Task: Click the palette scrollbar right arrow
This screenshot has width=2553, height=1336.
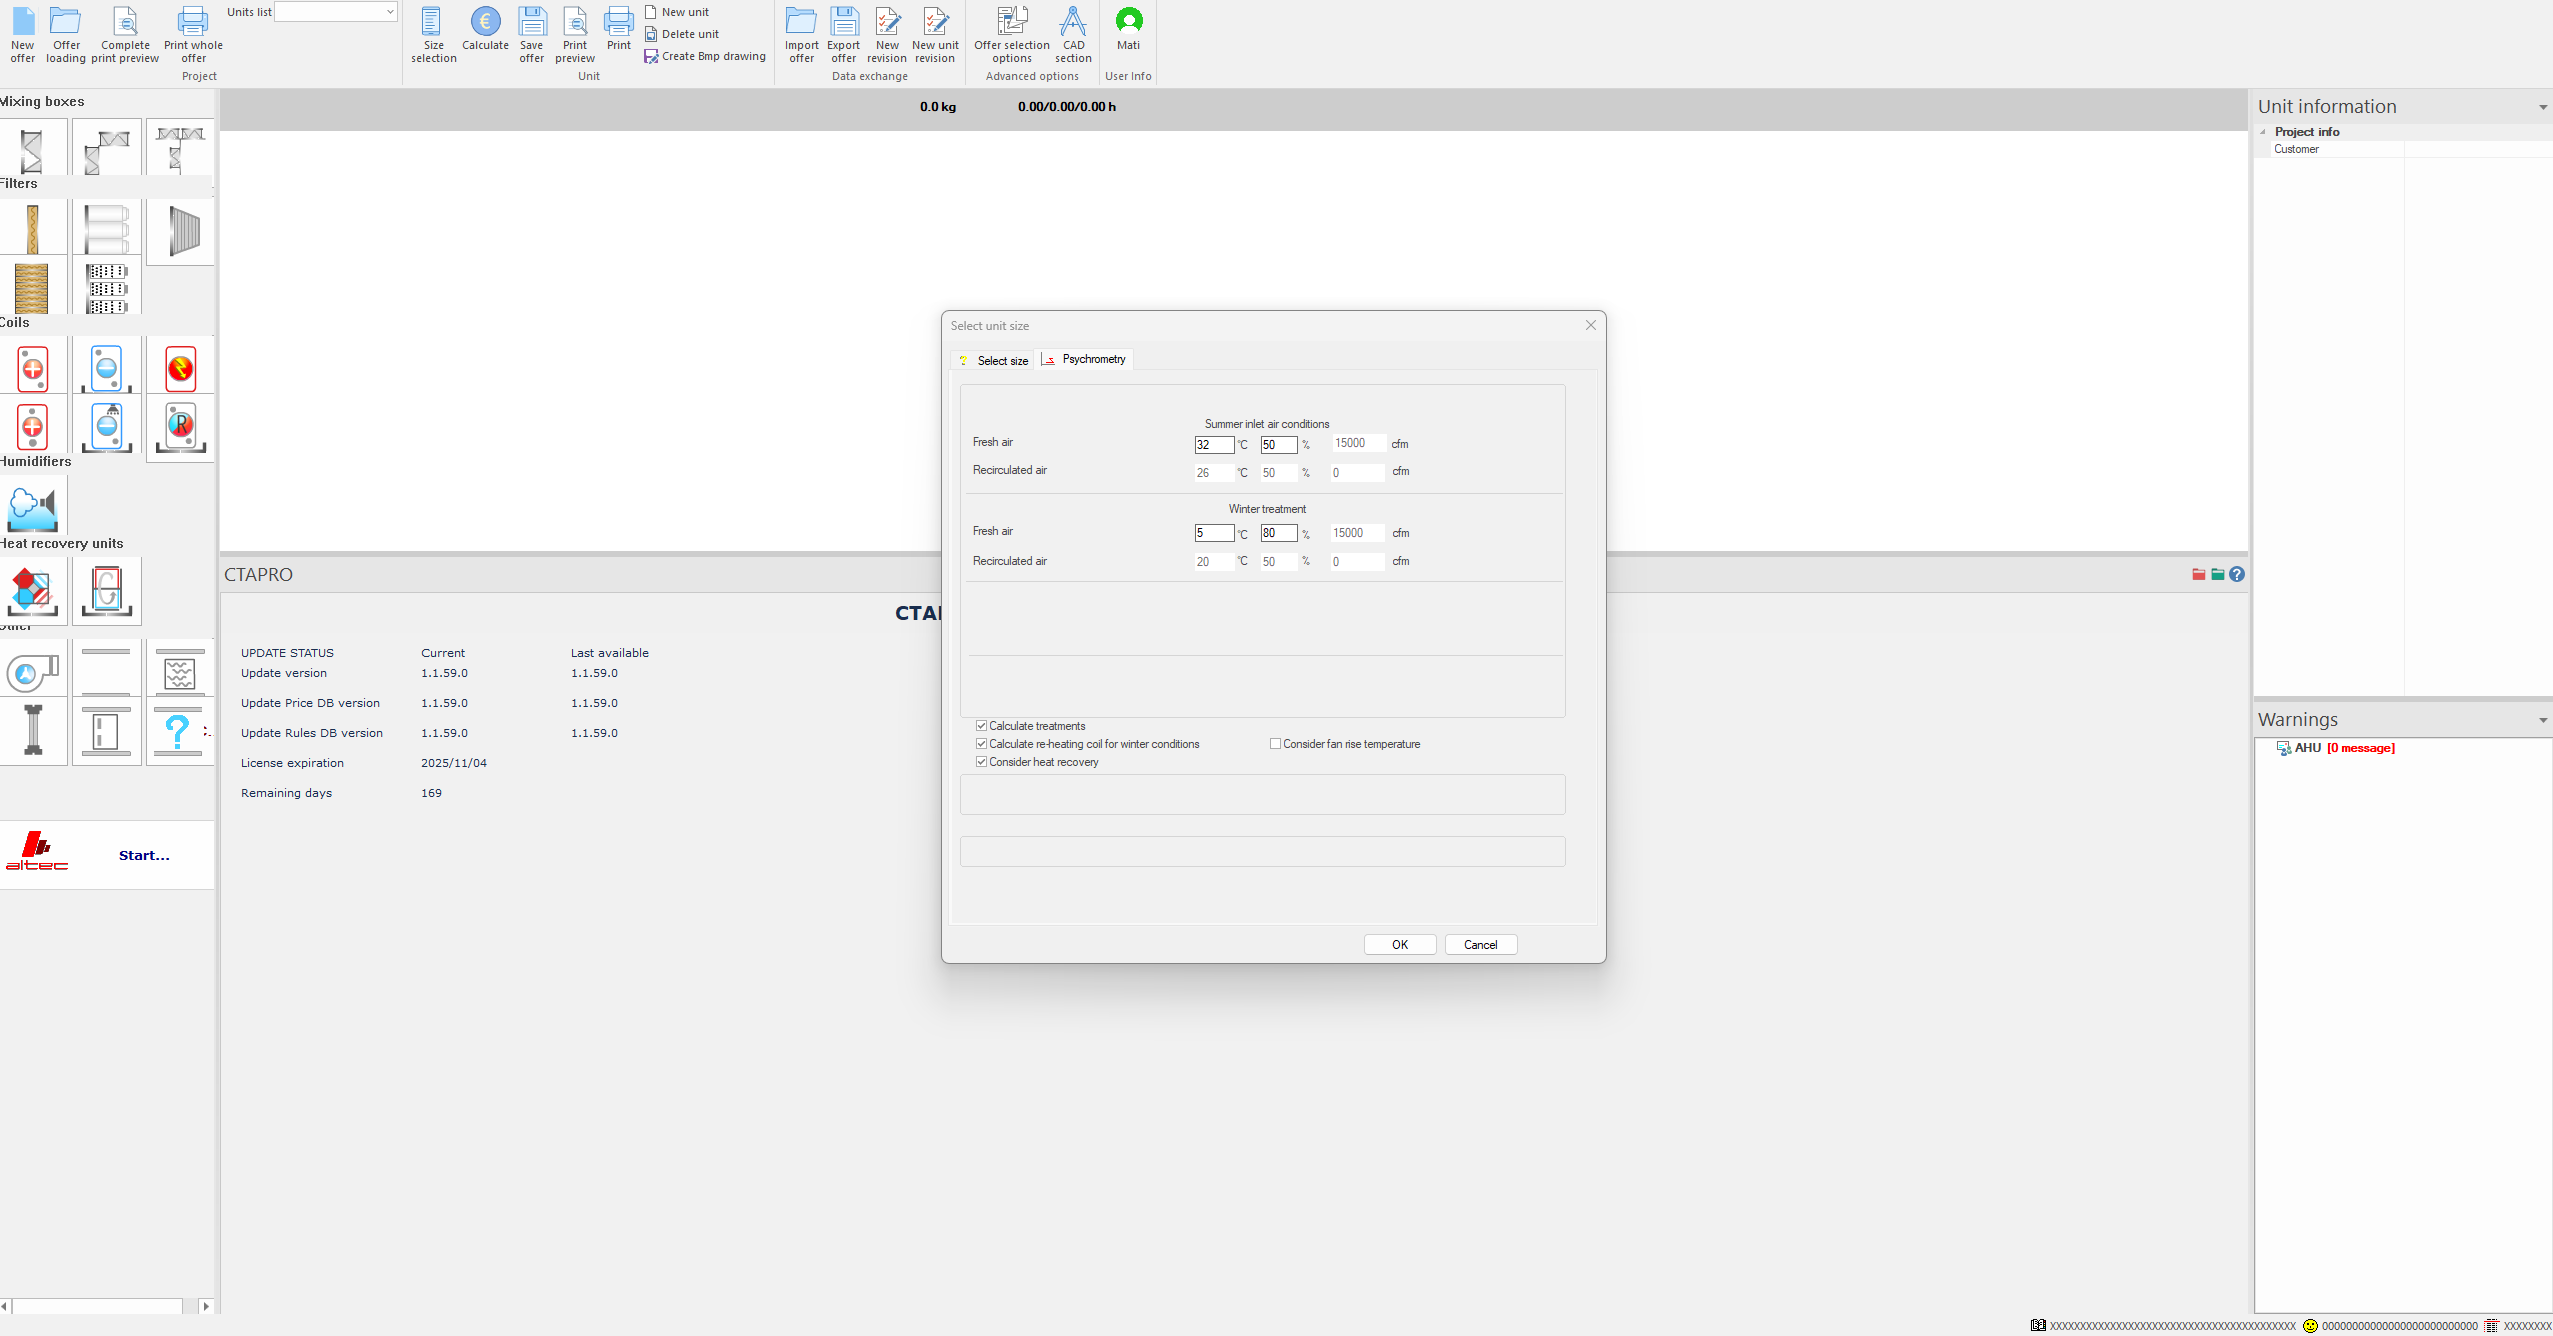Action: [x=206, y=1306]
